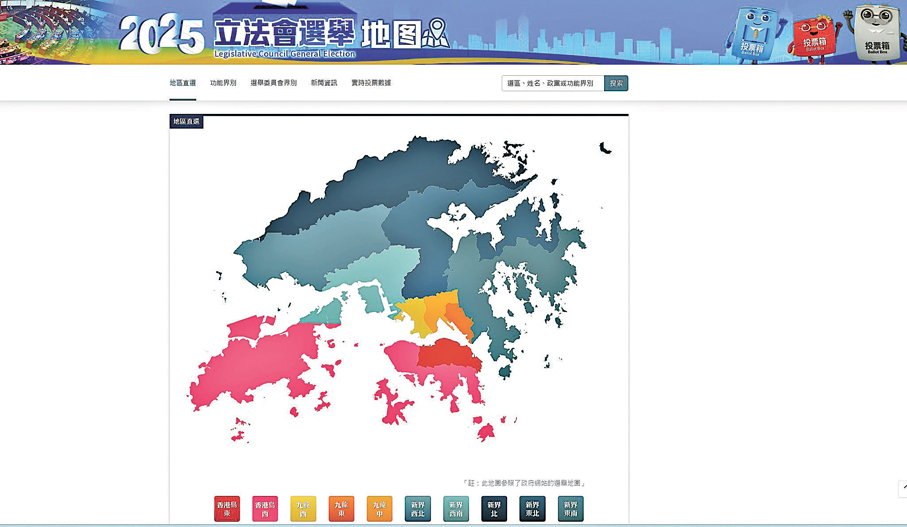Pick the 九龍東 orange legend tile
Screen dimensions: 907x527
coord(341,508)
